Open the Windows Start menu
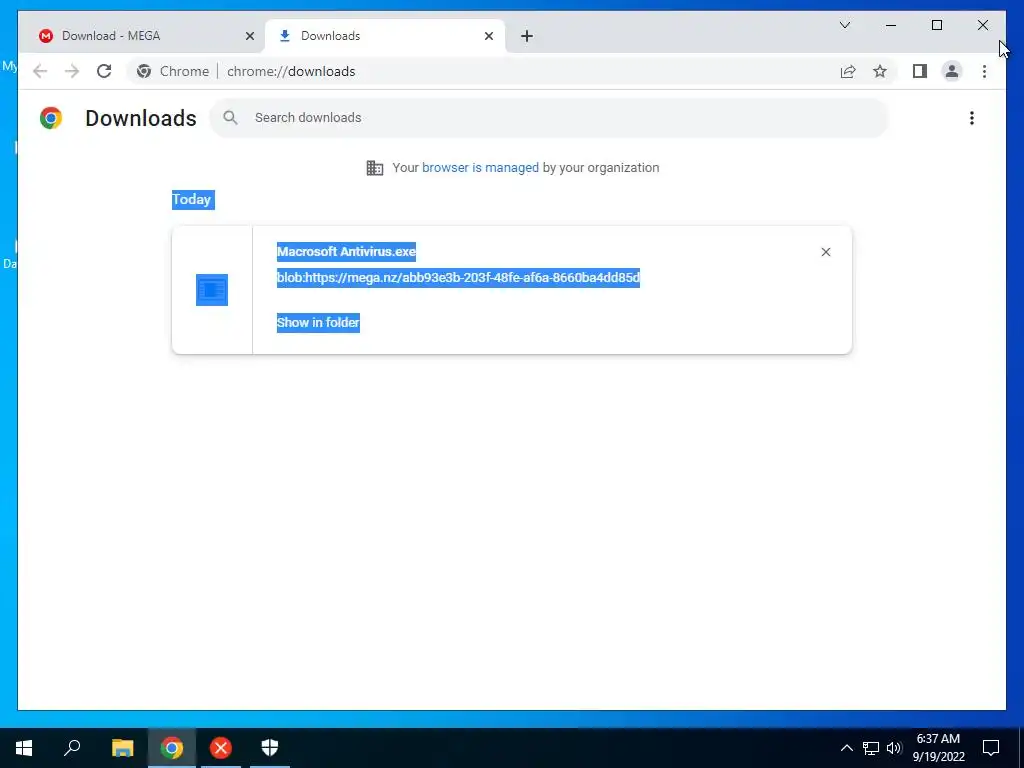This screenshot has height=768, width=1024. 24,748
